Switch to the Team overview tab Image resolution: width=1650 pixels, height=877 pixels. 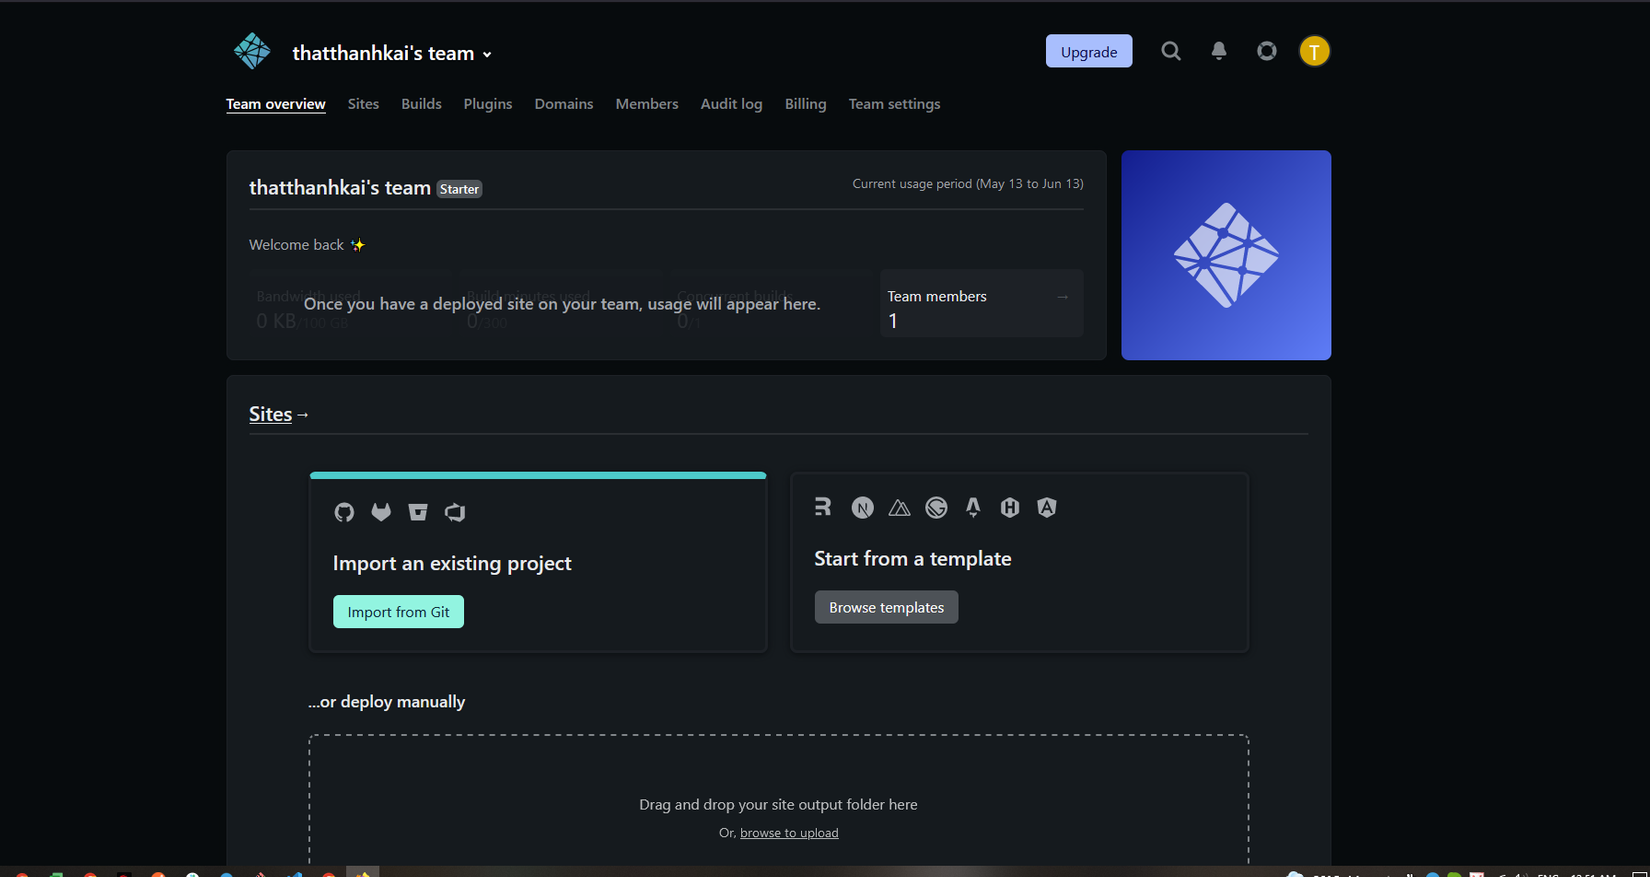pos(276,104)
